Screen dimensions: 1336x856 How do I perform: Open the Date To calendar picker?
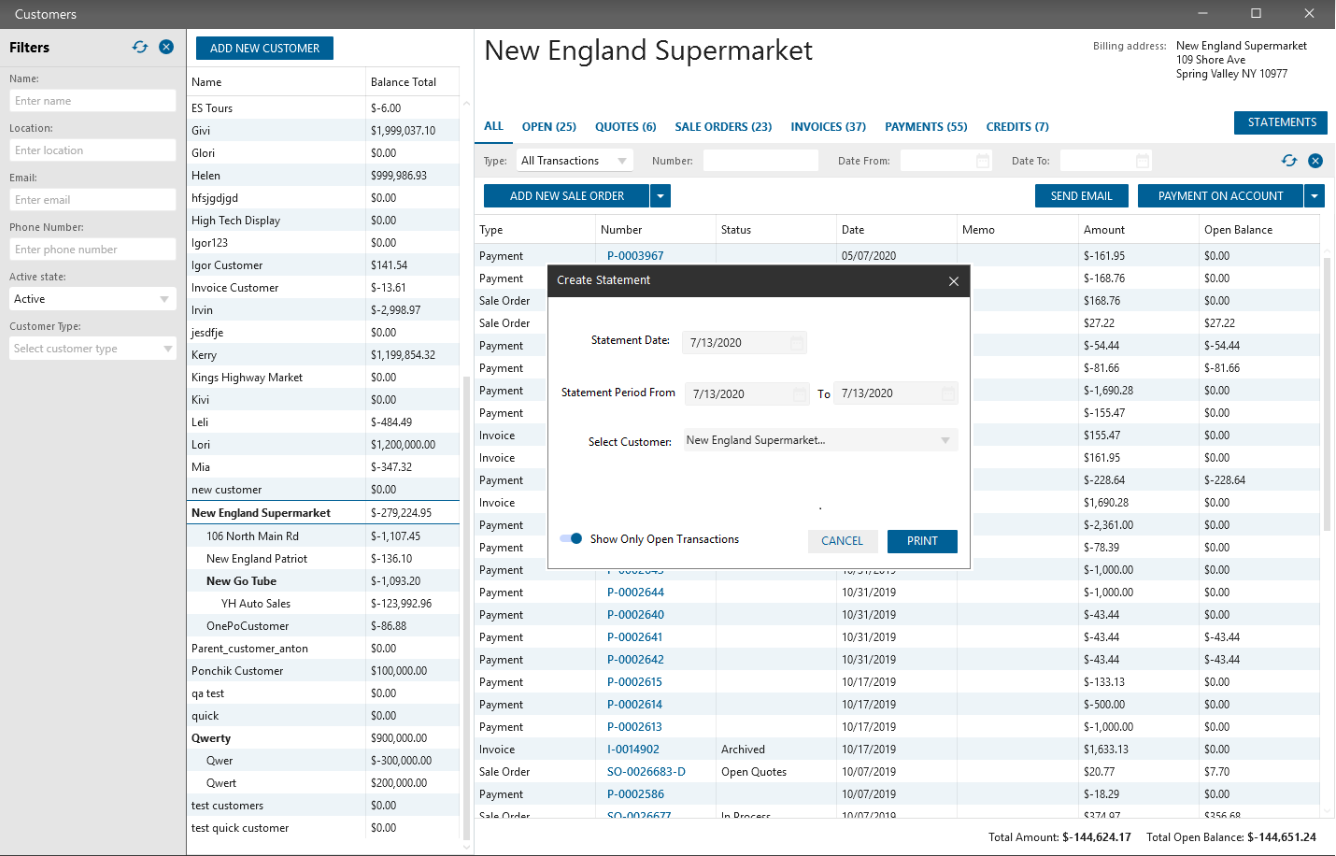1142,160
